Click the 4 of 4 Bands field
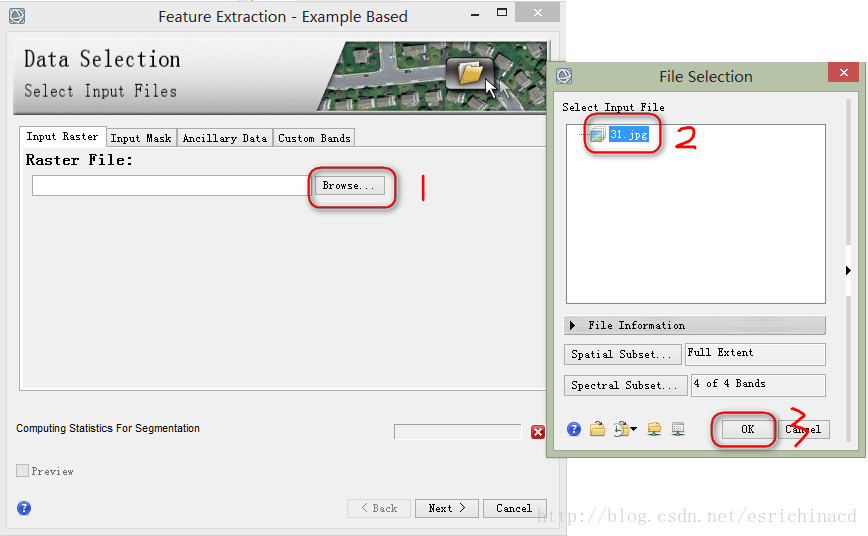 point(758,385)
